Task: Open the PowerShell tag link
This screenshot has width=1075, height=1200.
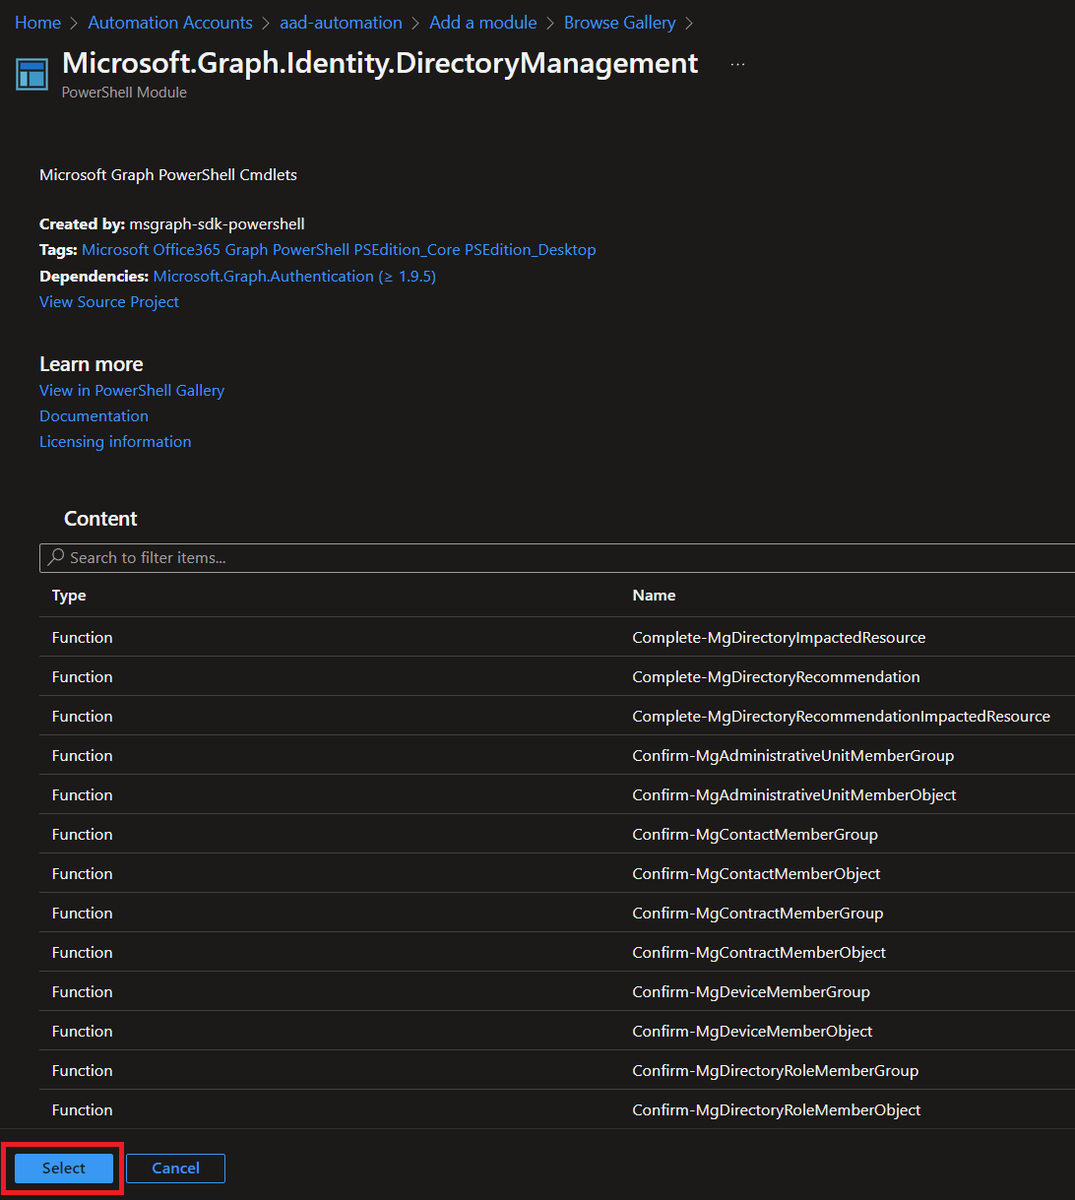Action: (x=311, y=250)
